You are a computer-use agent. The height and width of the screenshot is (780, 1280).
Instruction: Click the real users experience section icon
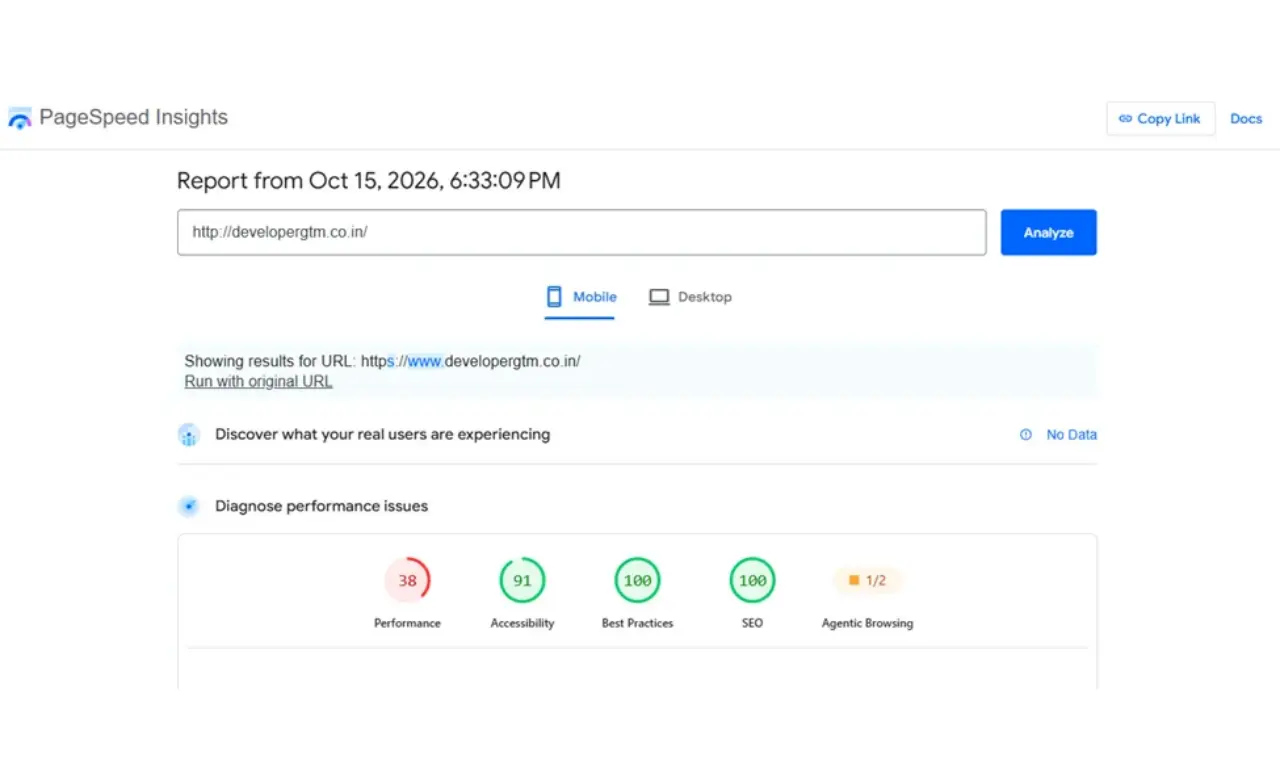click(189, 435)
